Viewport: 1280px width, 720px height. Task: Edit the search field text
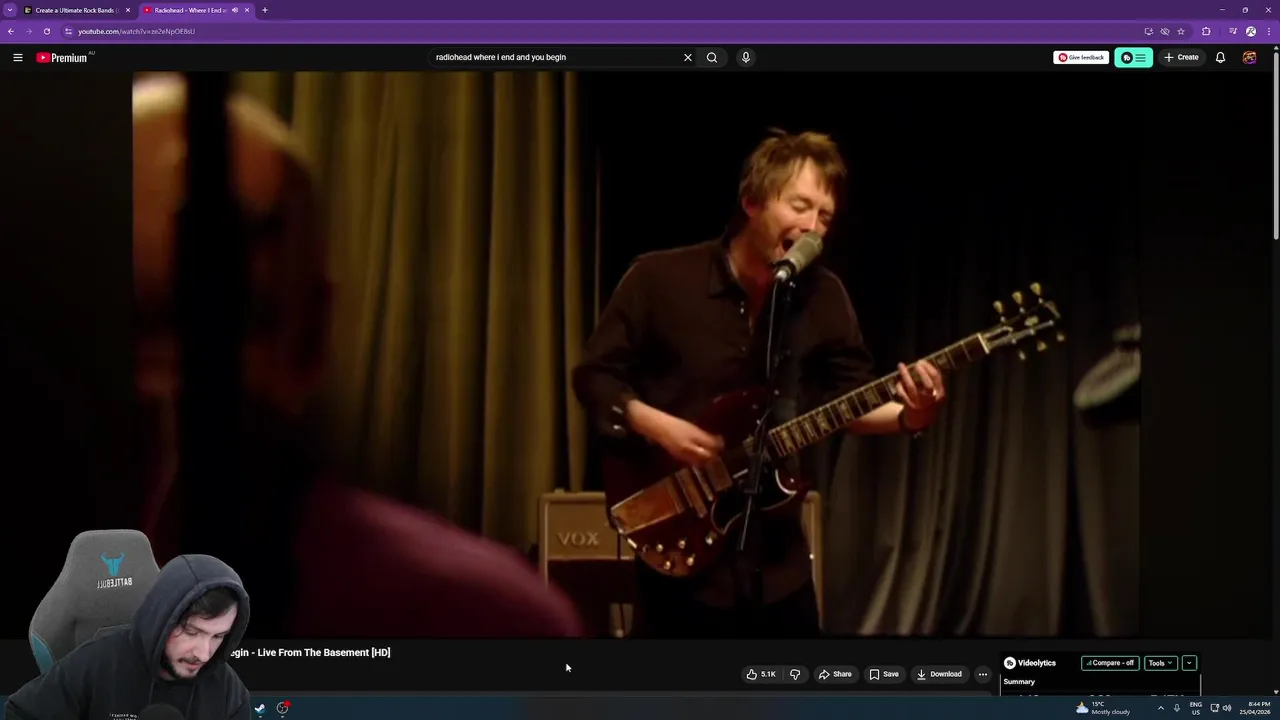tap(555, 57)
